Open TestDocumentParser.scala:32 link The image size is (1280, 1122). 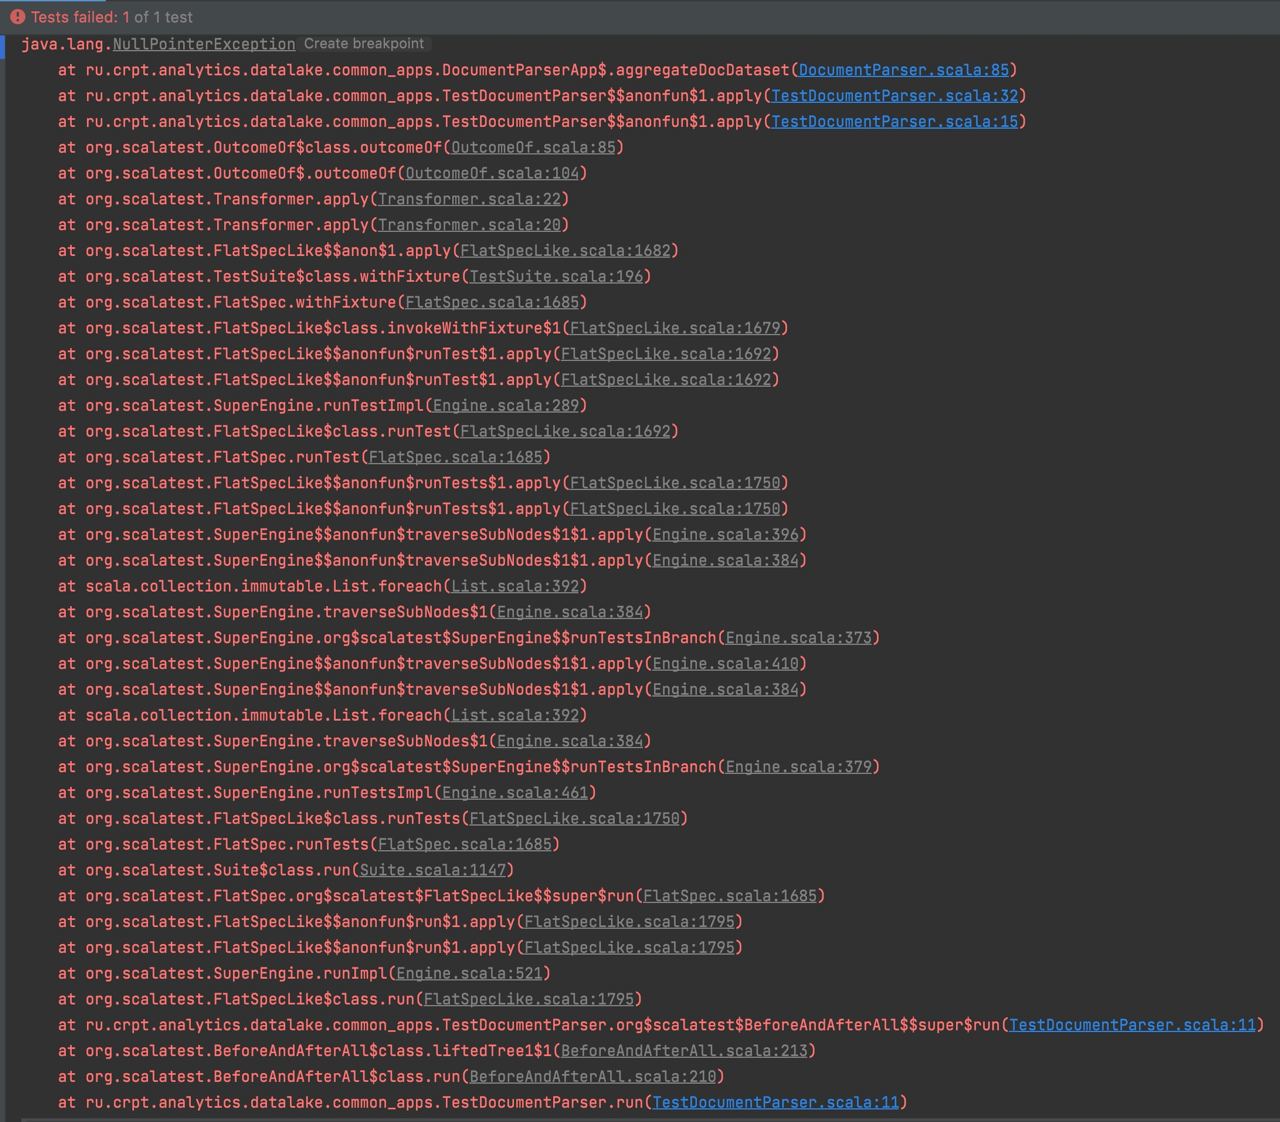tap(895, 96)
